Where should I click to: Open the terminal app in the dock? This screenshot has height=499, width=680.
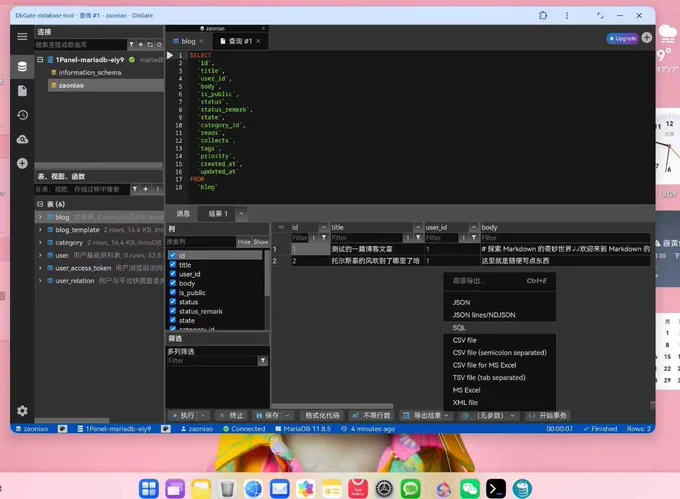click(496, 489)
